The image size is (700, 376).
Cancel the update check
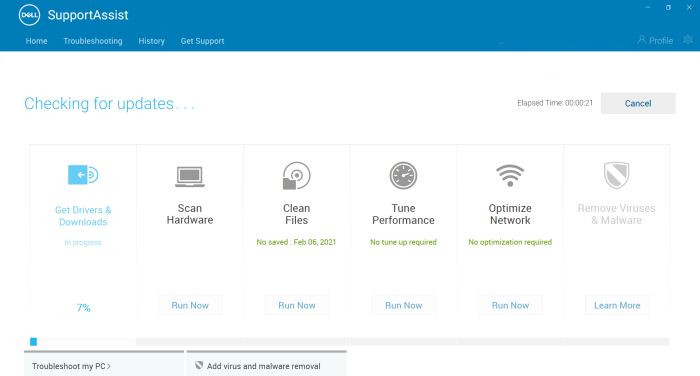[638, 103]
